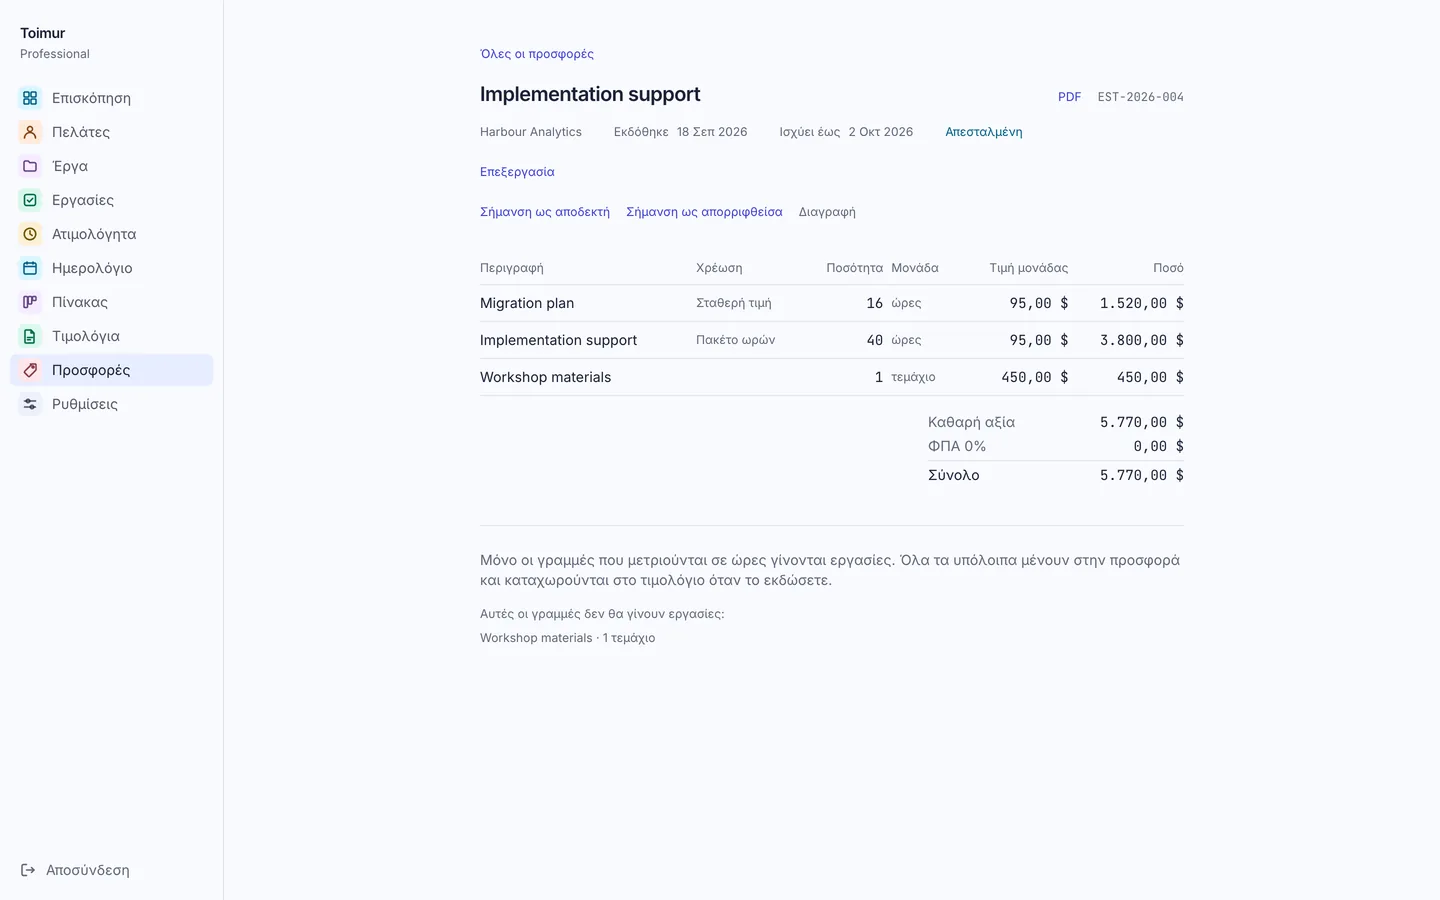Click the Τιμολόγια document icon
The height and width of the screenshot is (900, 1440).
pos(30,336)
